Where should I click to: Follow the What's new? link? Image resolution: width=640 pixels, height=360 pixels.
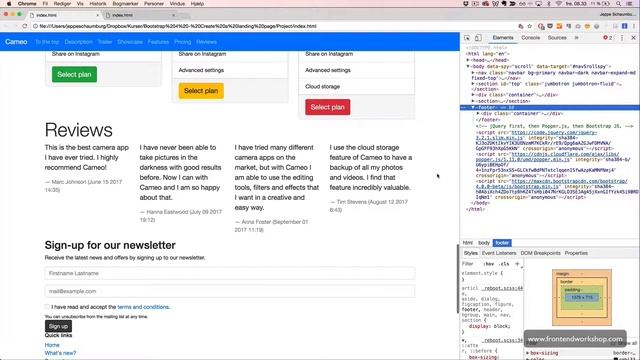(60, 353)
